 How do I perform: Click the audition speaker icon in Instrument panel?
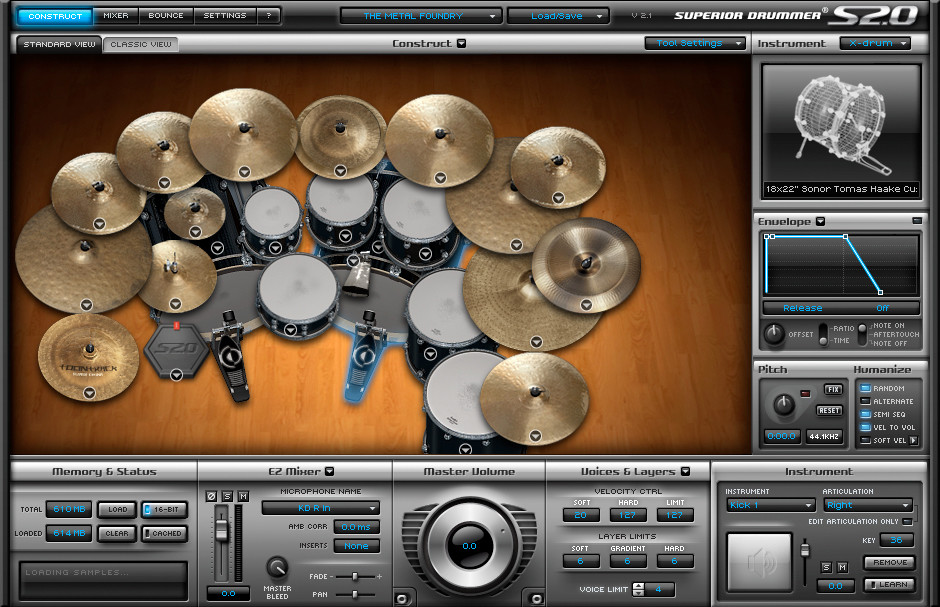pyautogui.click(x=759, y=562)
